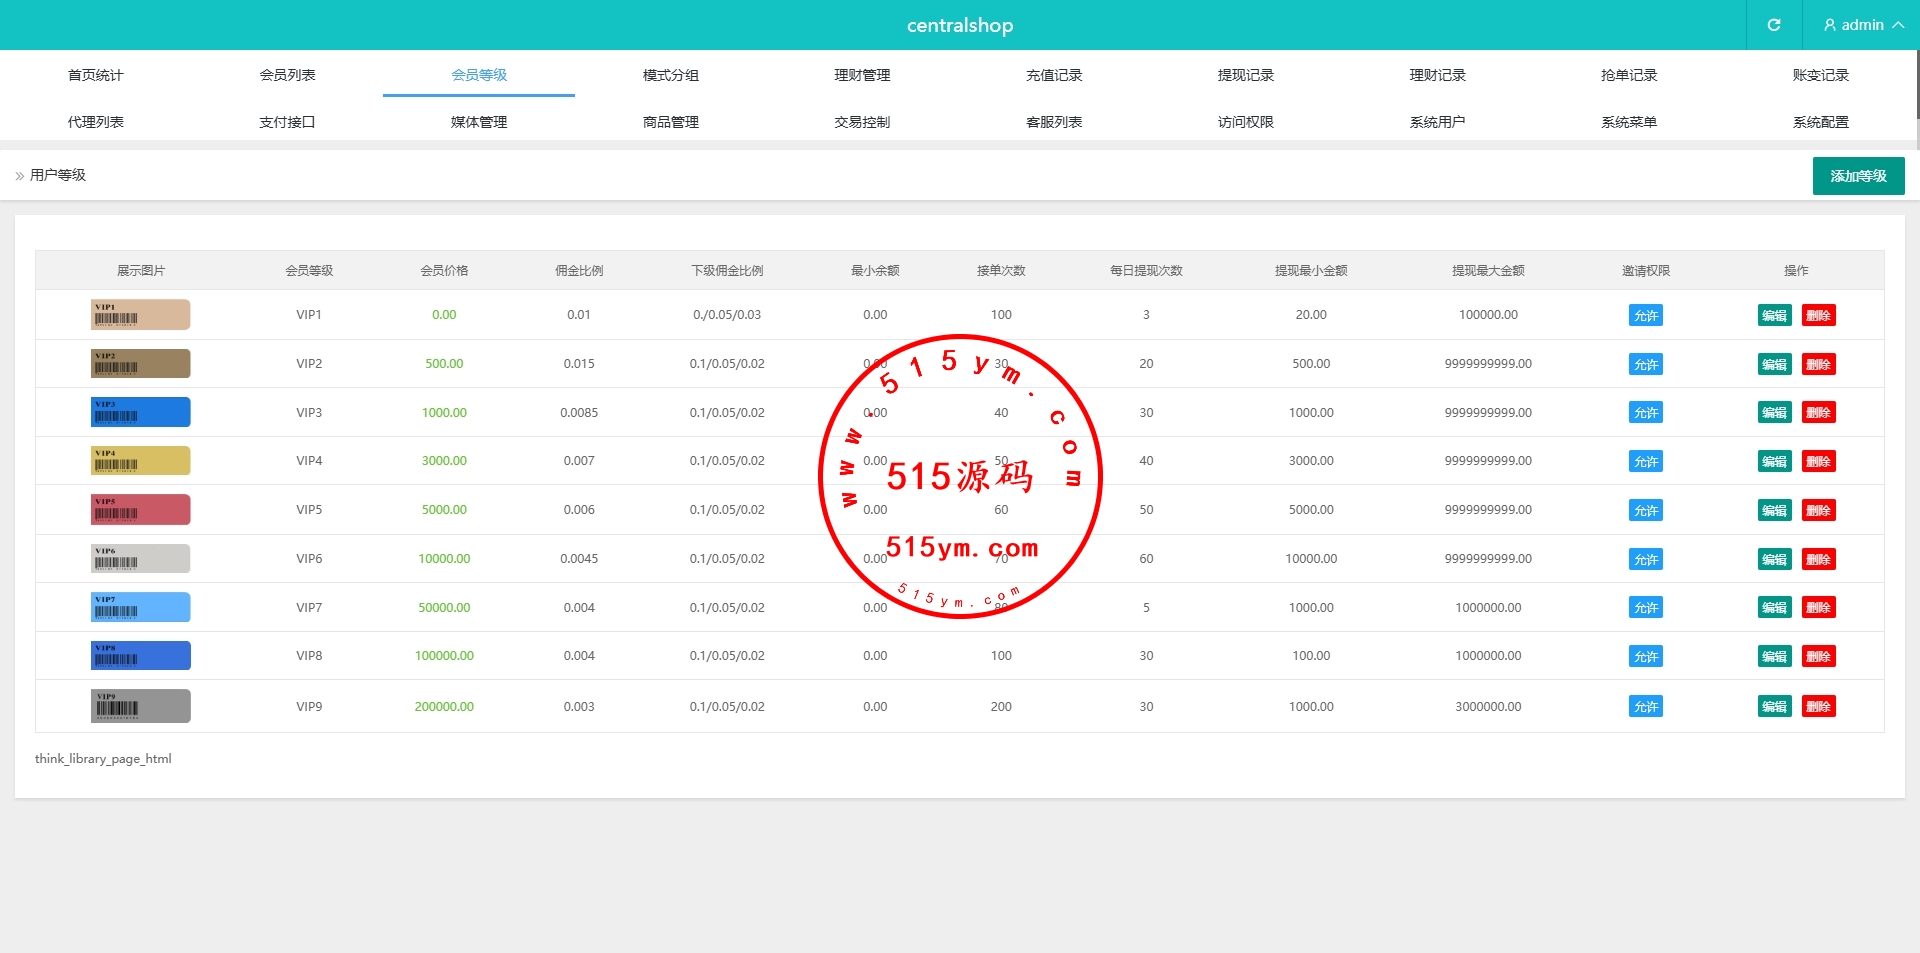This screenshot has width=1920, height=953.
Task: Select the 充值记录 tab
Action: (1054, 75)
